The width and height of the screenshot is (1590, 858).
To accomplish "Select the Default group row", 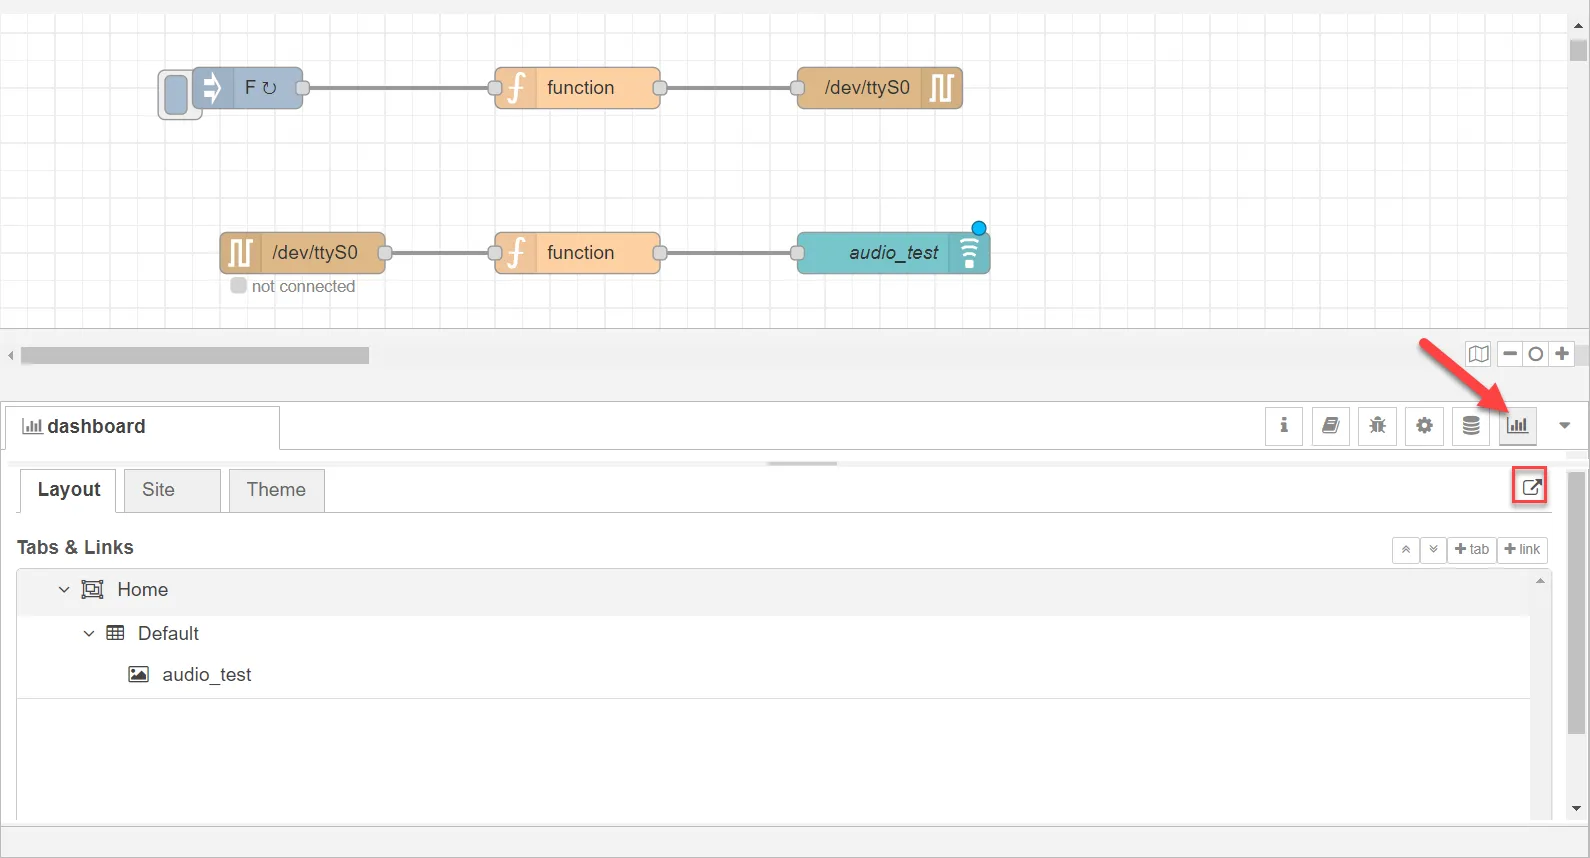I will (774, 634).
